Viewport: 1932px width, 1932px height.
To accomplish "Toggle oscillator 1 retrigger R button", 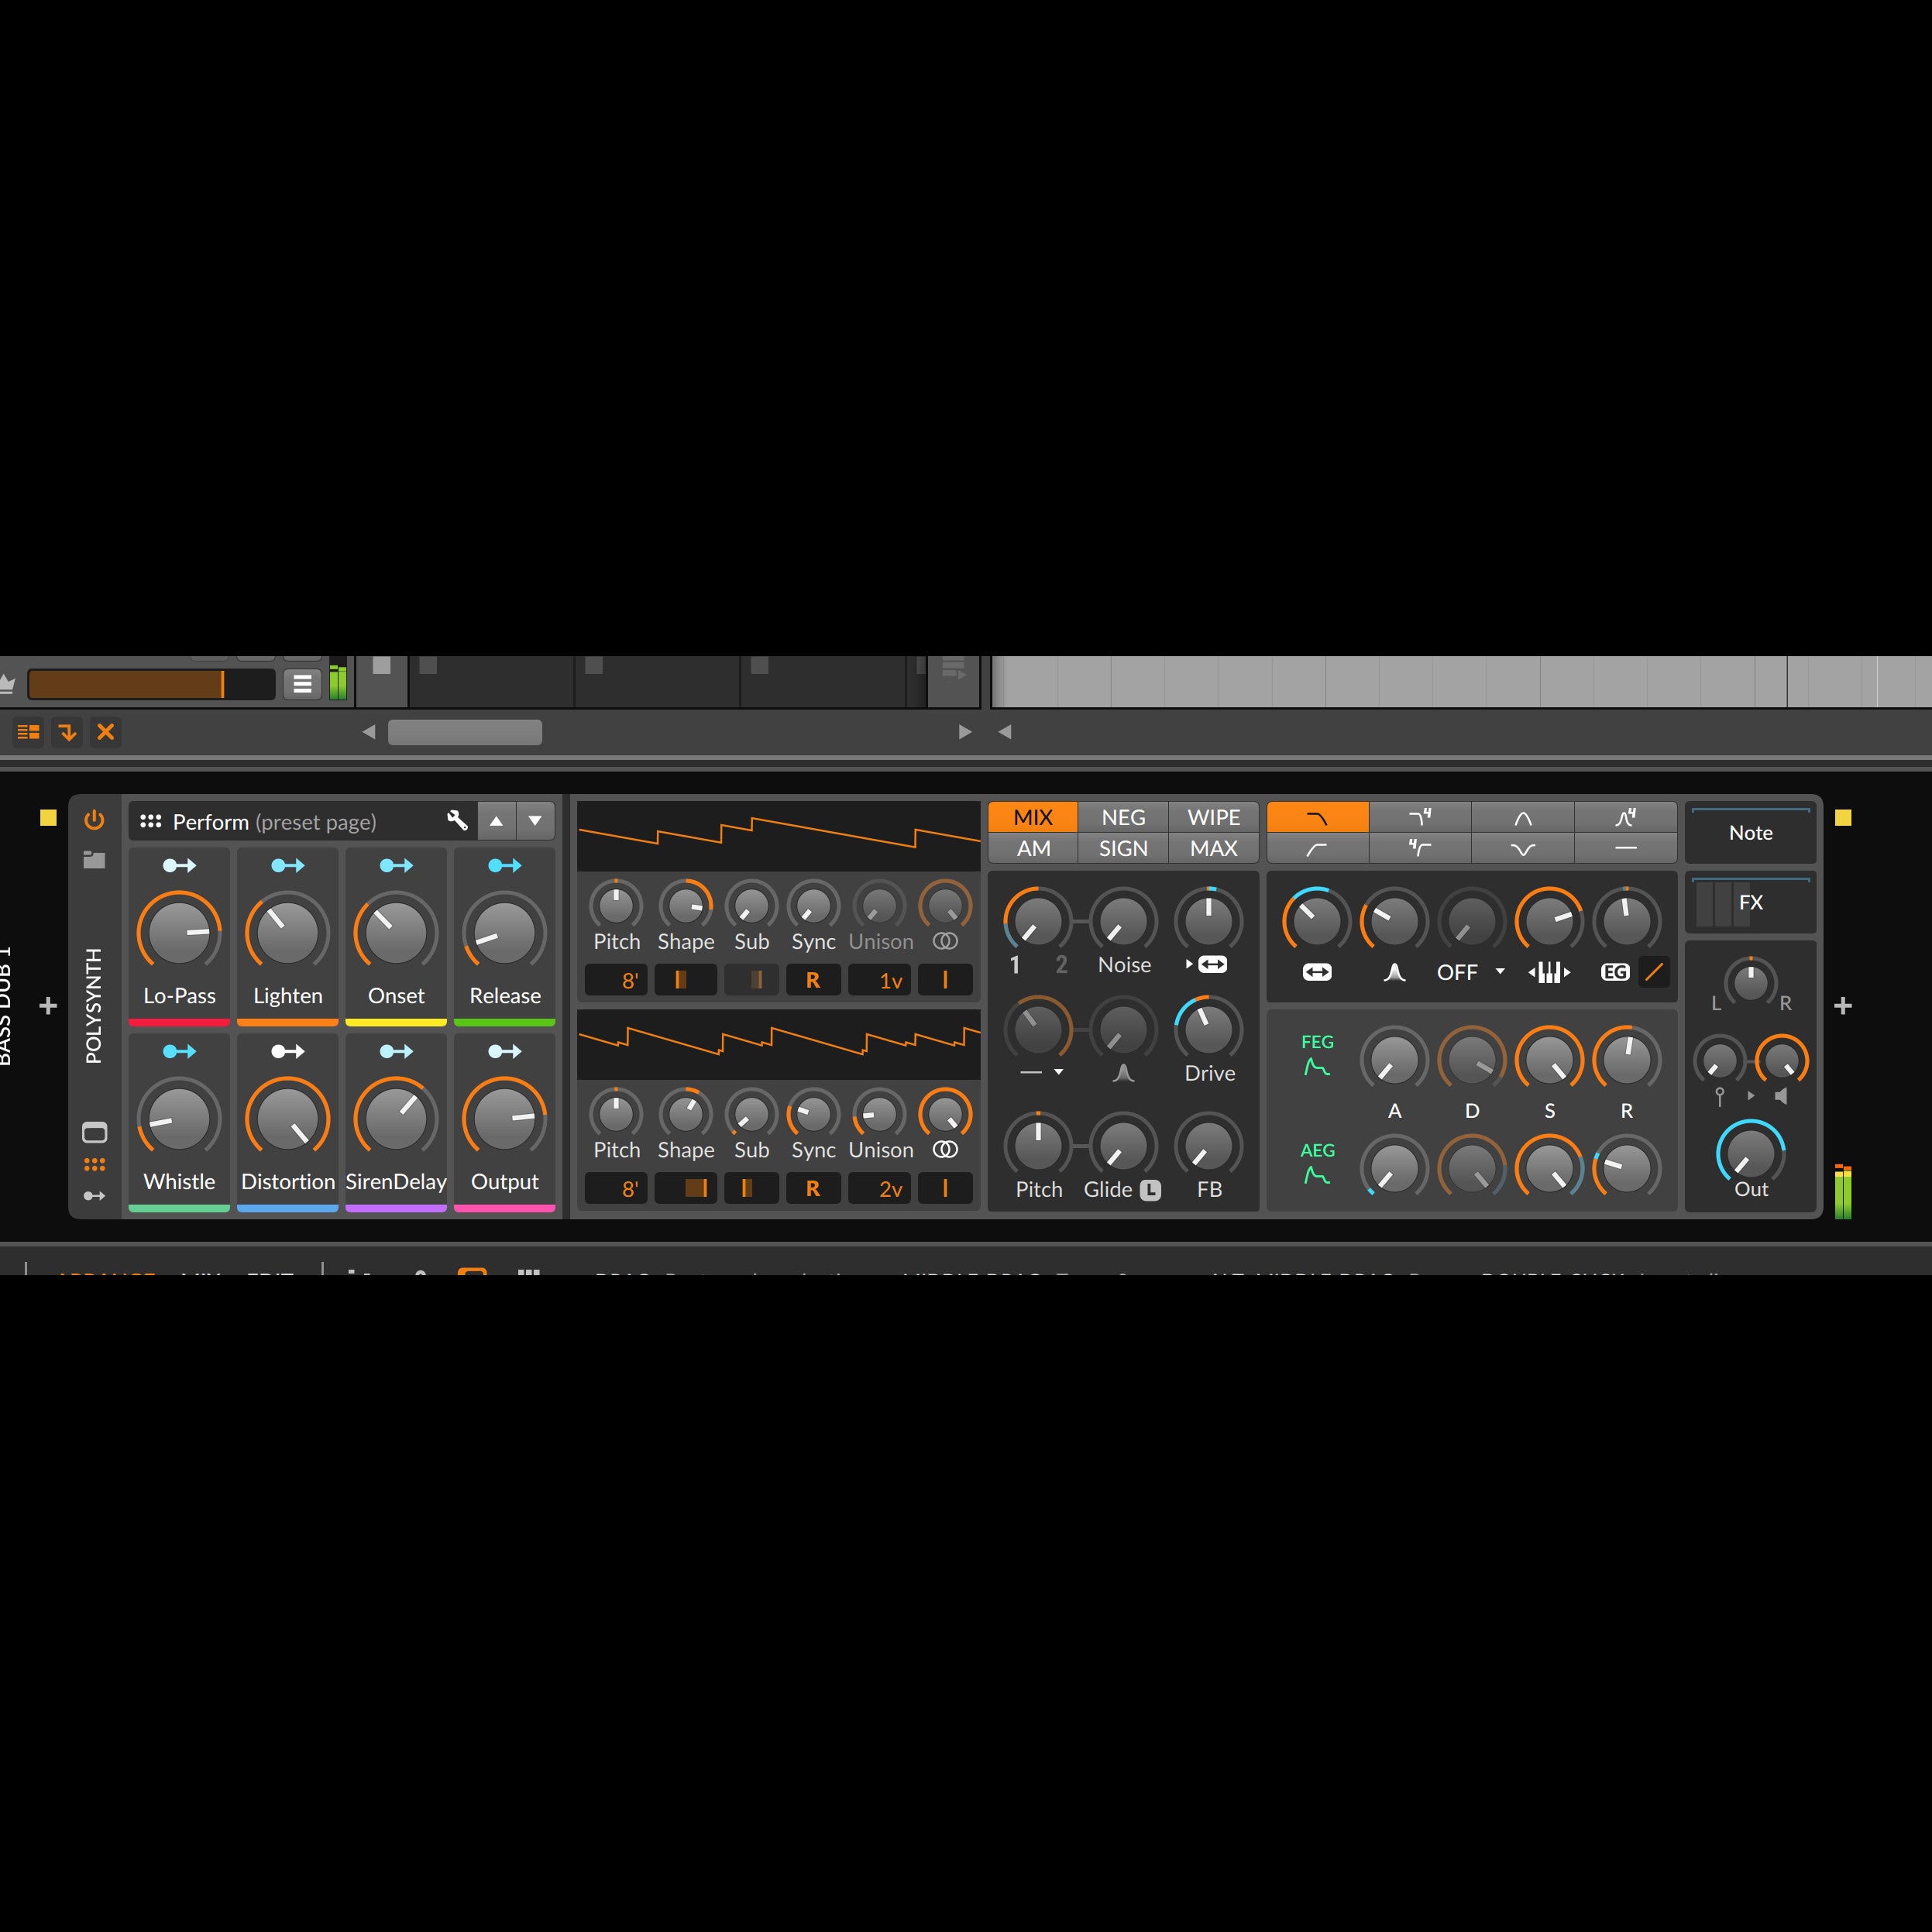I will pyautogui.click(x=812, y=980).
